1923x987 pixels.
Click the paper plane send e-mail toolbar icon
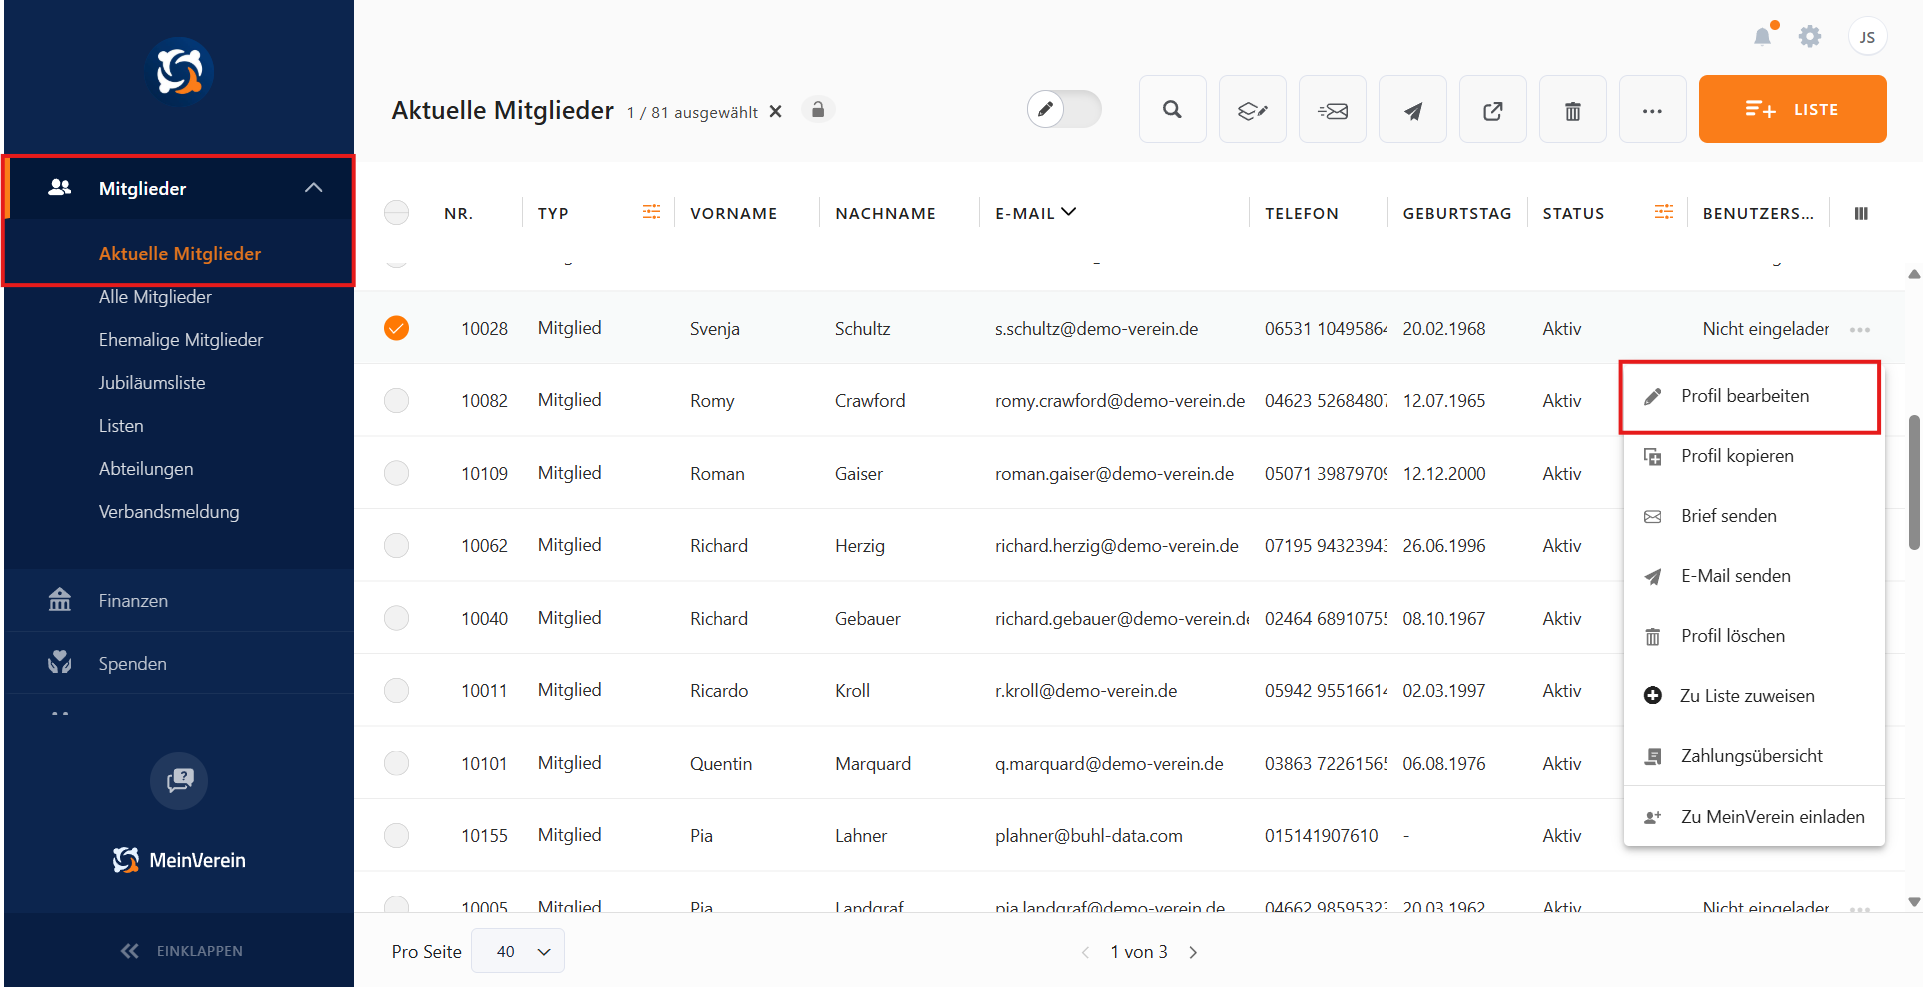point(1412,110)
